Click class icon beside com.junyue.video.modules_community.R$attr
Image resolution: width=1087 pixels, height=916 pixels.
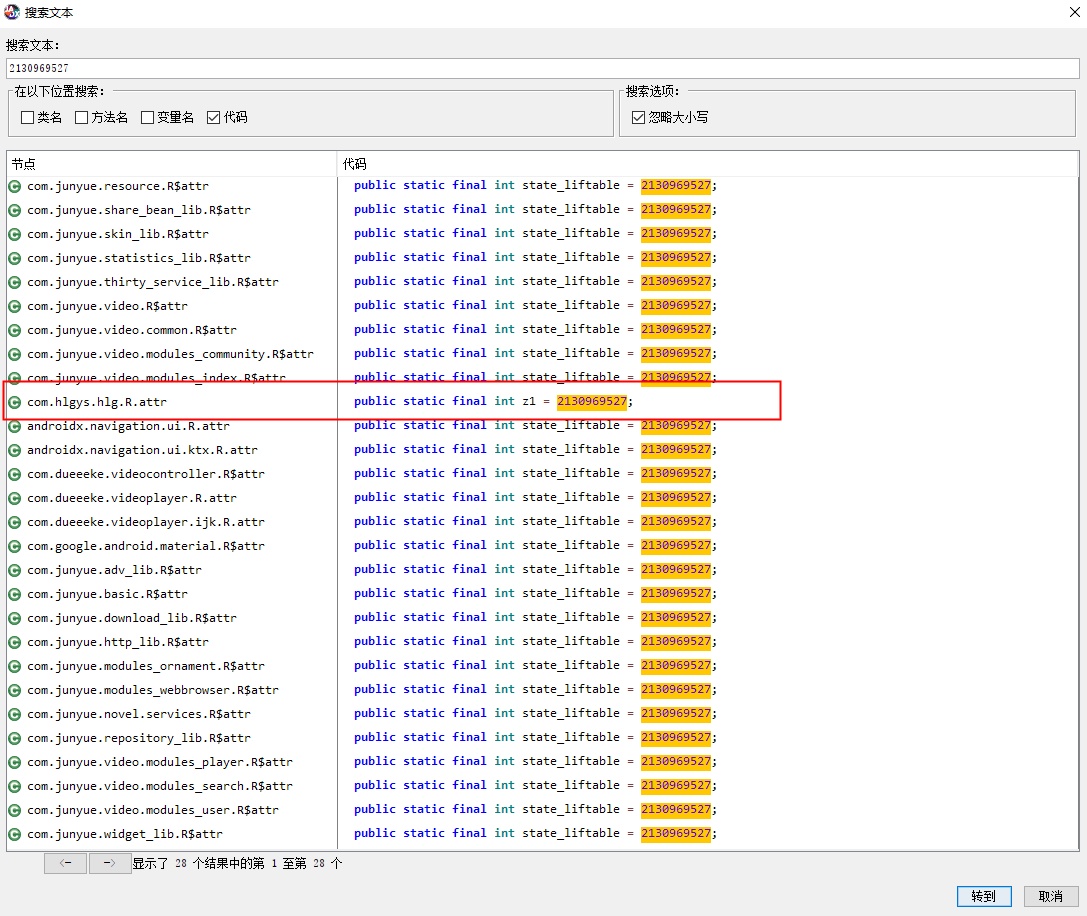click(15, 354)
